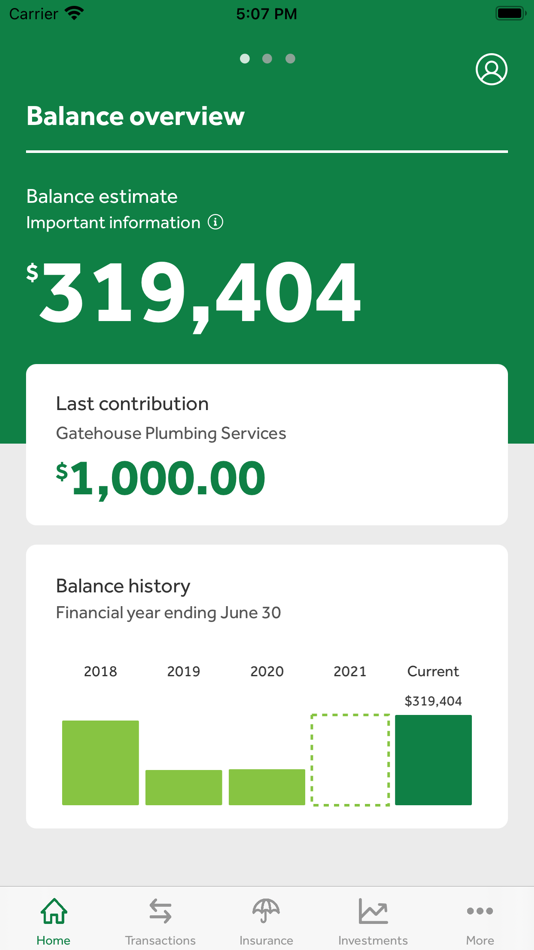Tap the 2020 balance history bar
This screenshot has width=534, height=950.
click(267, 787)
